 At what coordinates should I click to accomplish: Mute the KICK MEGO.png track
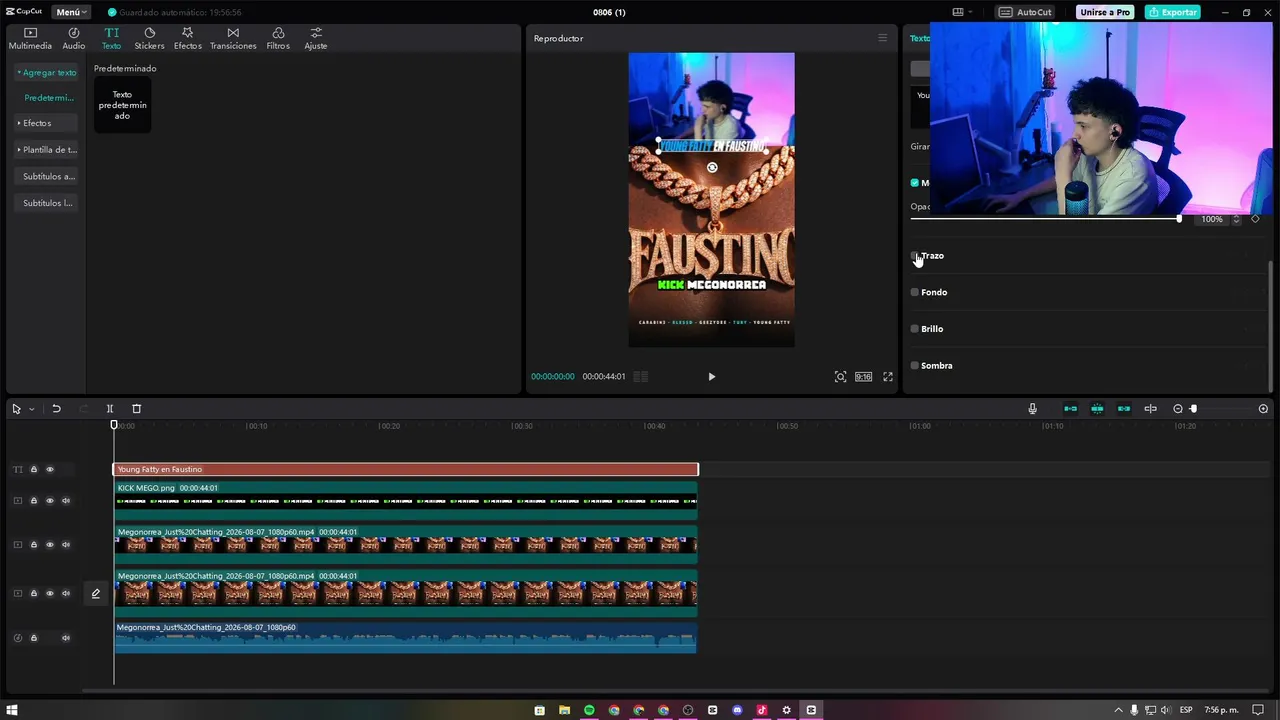point(66,501)
